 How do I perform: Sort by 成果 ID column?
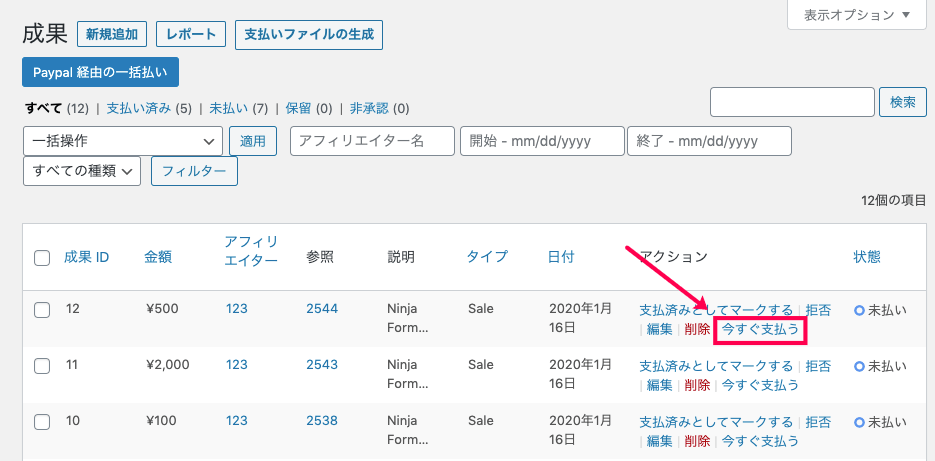click(x=86, y=257)
